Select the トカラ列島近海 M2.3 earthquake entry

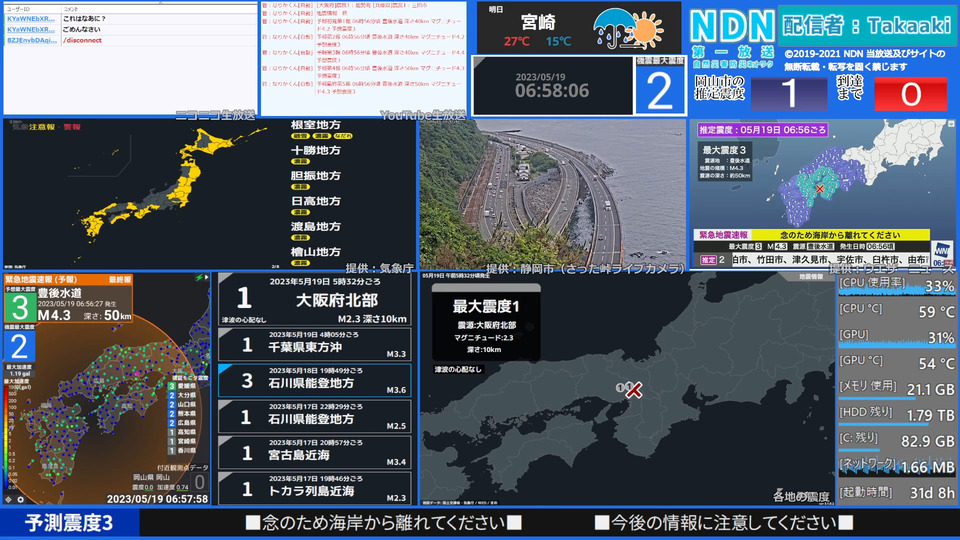[x=315, y=489]
